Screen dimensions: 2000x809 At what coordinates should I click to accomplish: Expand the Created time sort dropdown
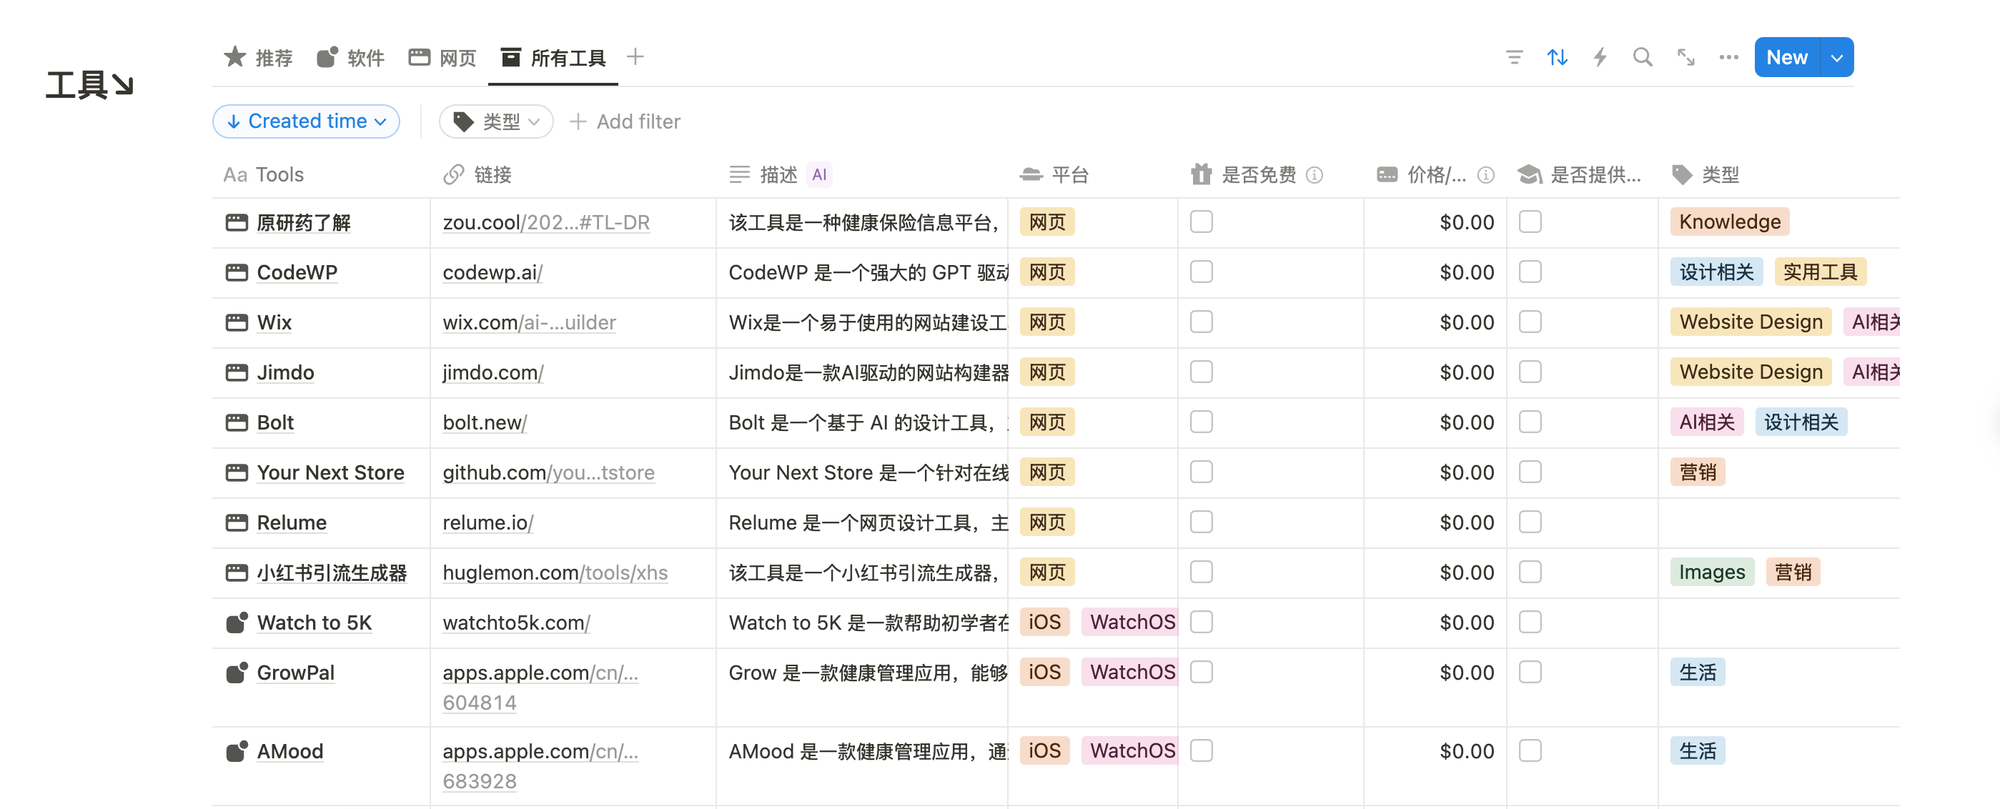tap(306, 122)
